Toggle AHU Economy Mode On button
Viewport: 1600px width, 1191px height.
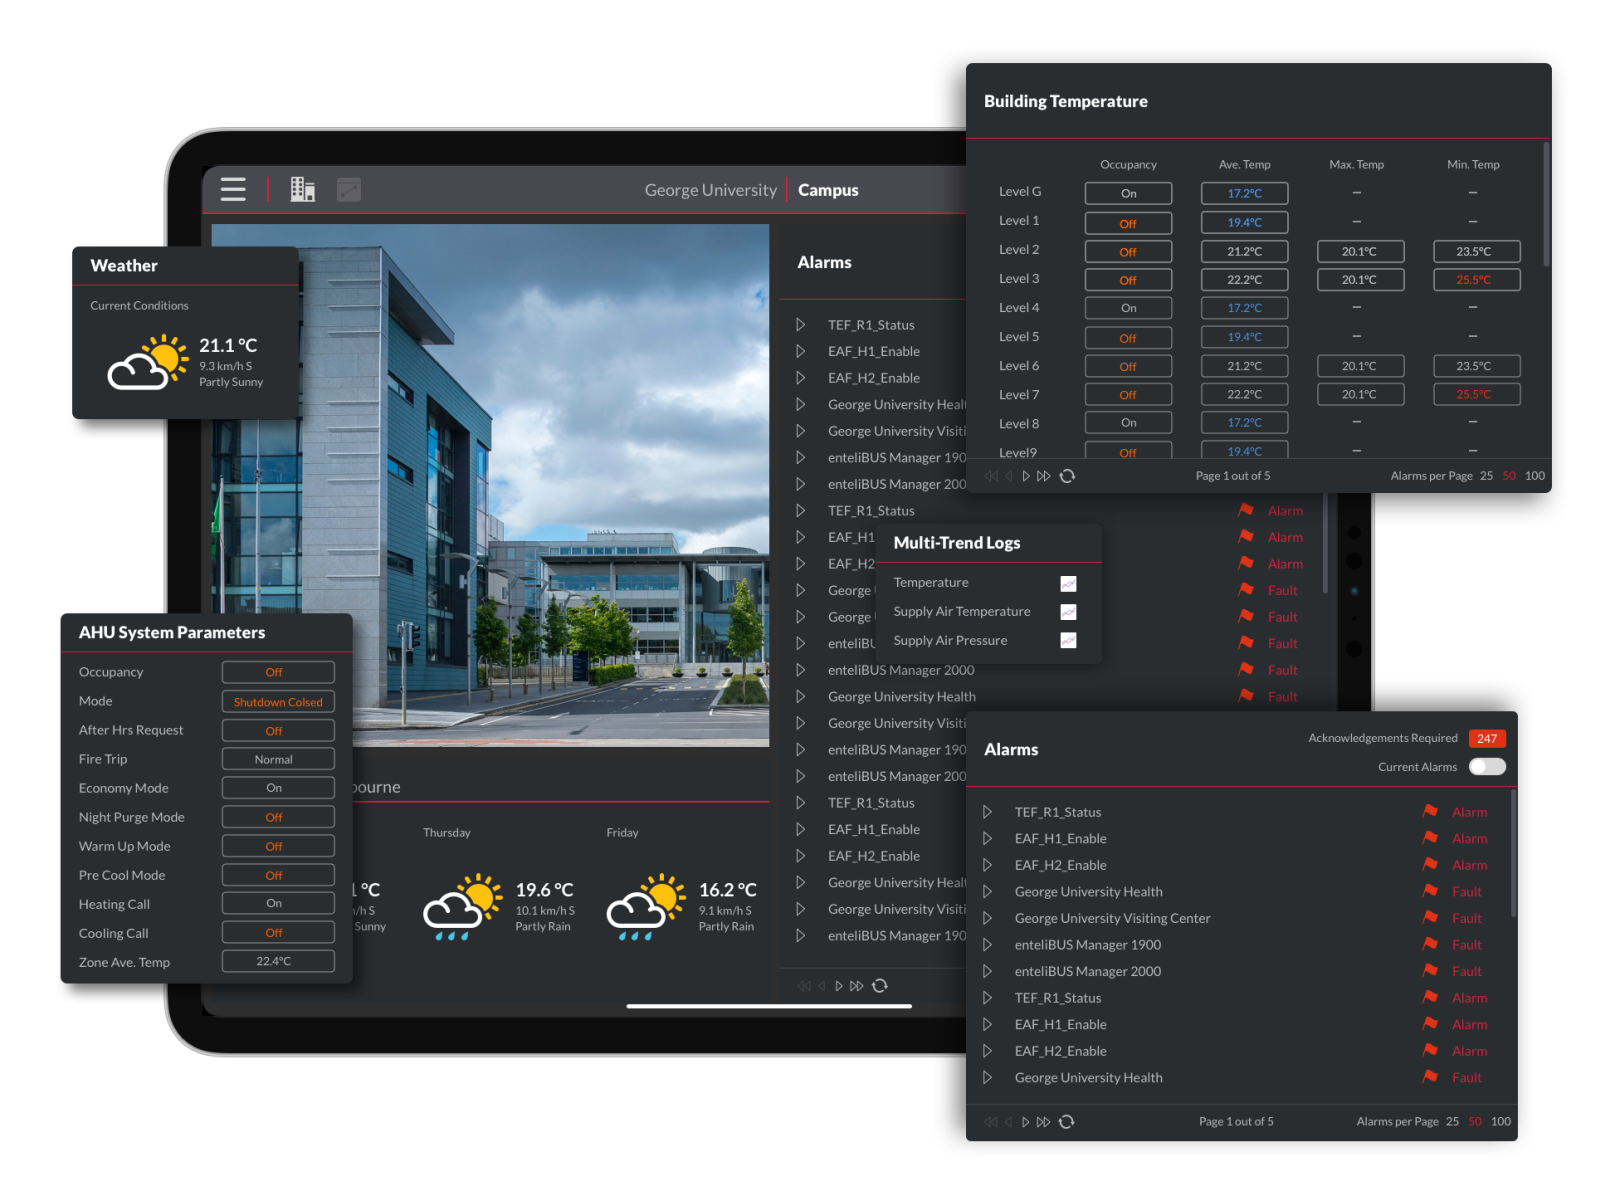coord(277,788)
